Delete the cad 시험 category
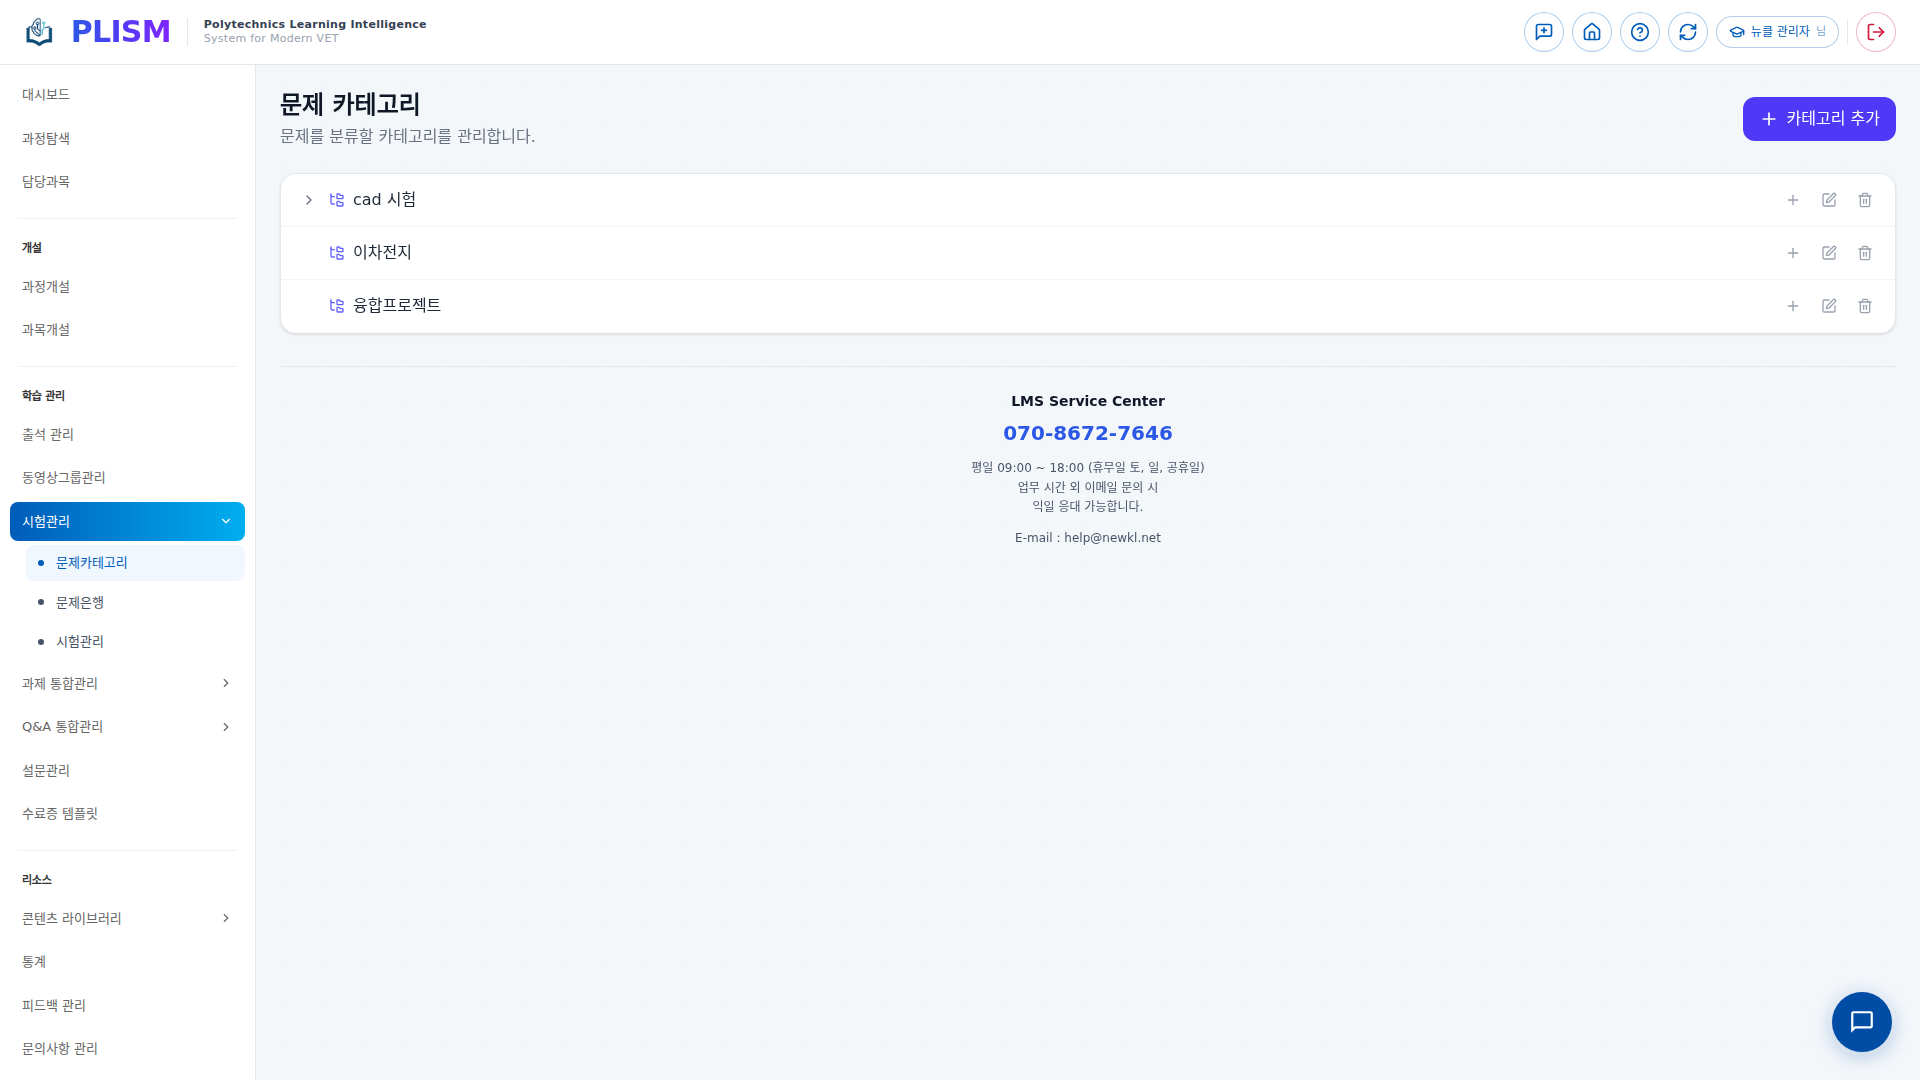Viewport: 1920px width, 1080px height. click(x=1864, y=200)
